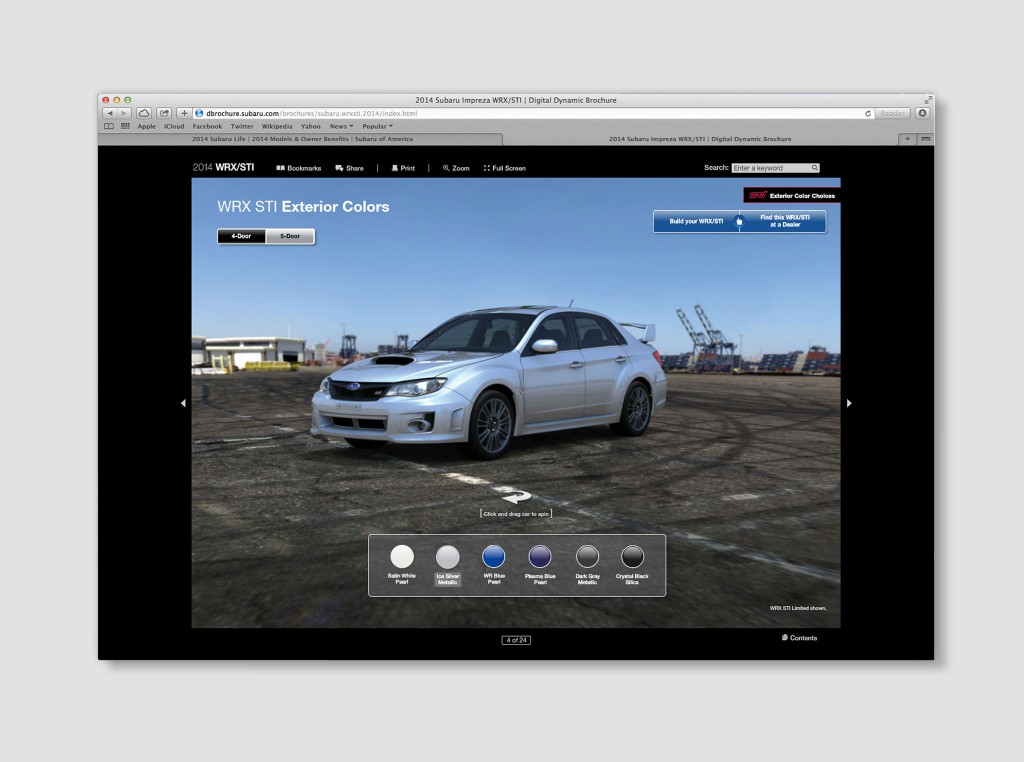Open the iCloud bookmark
The image size is (1024, 762).
(174, 127)
